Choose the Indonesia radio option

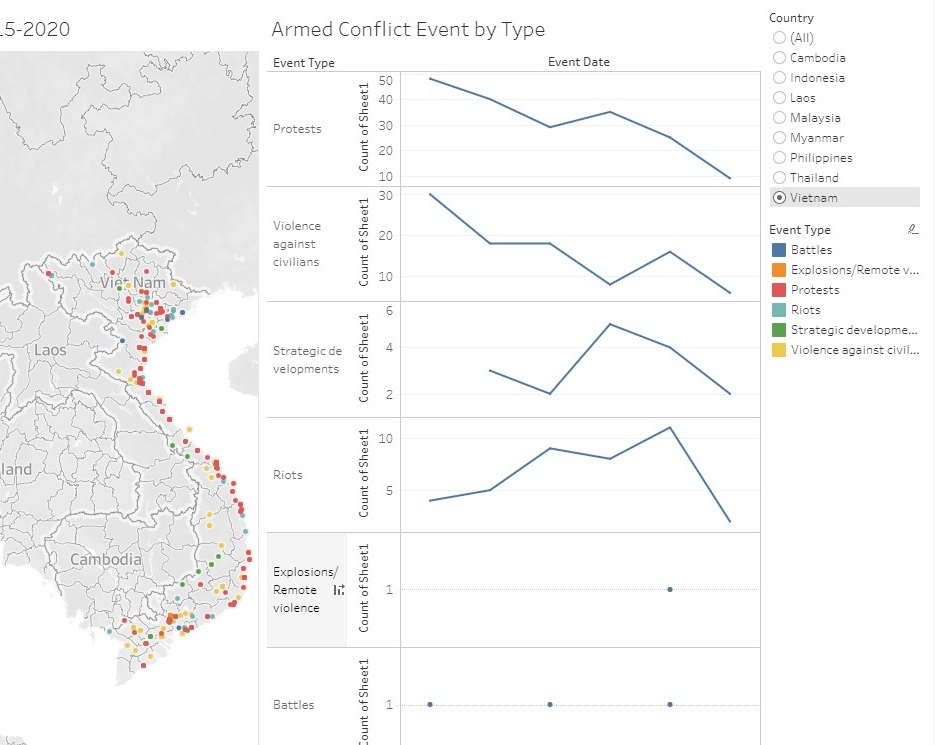coord(779,77)
